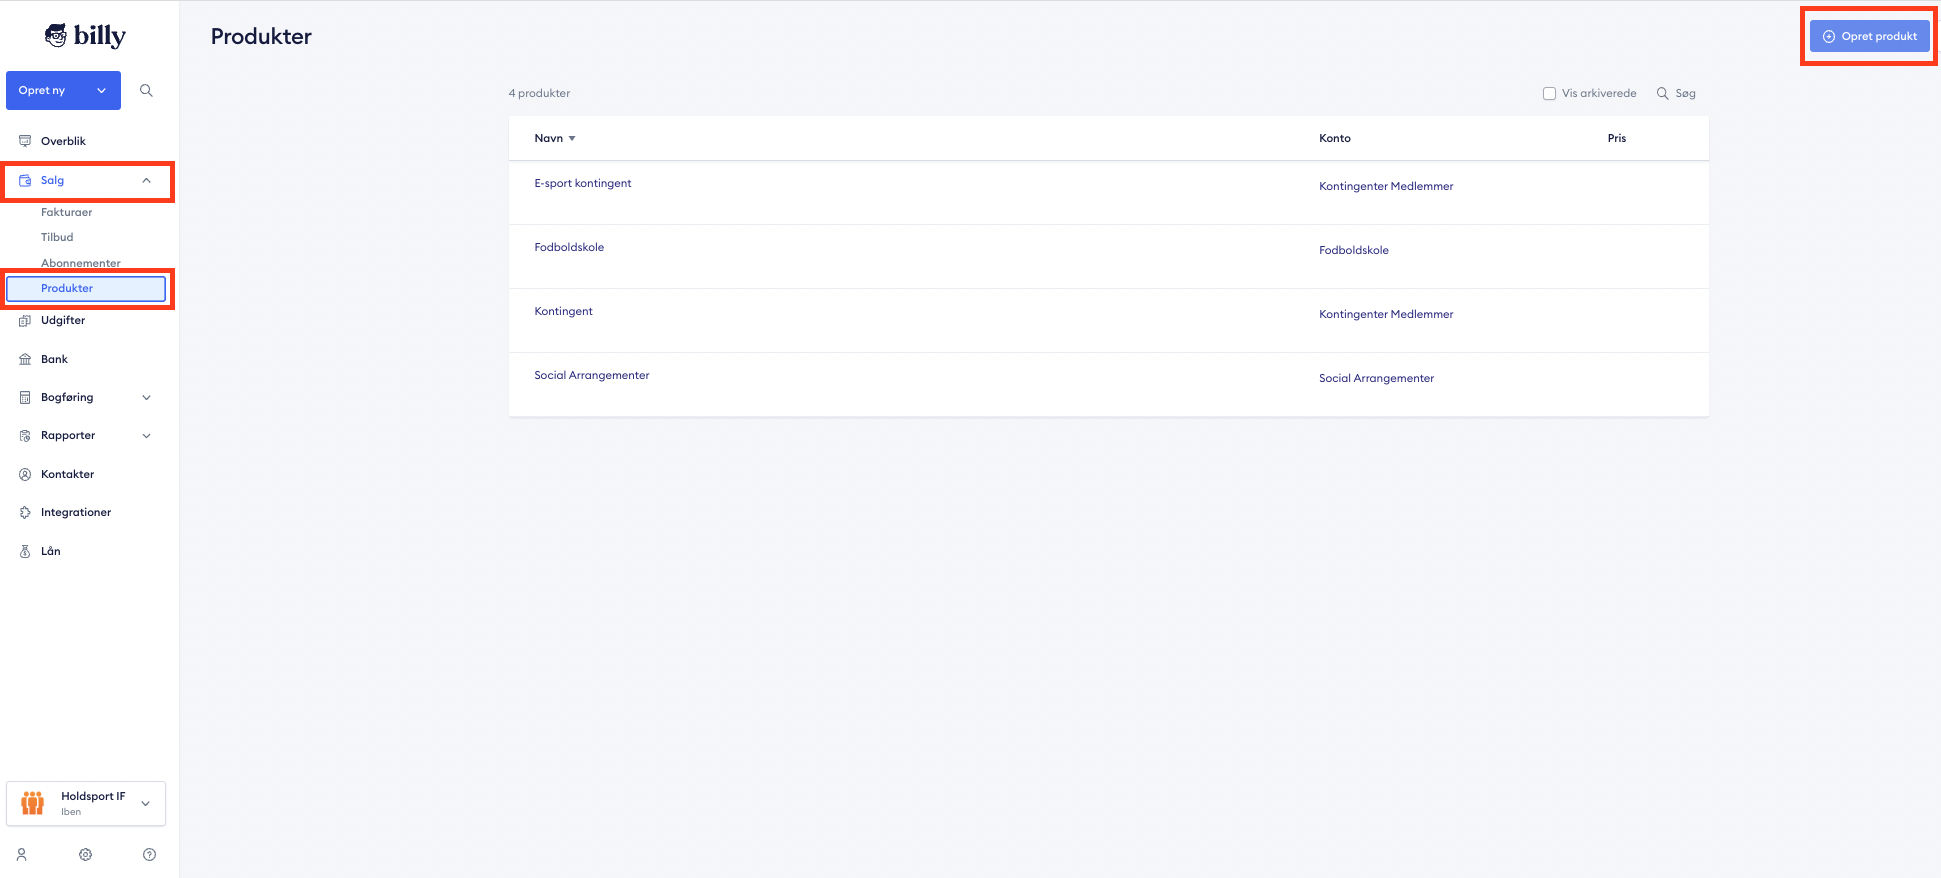Open the settings gear icon
The width and height of the screenshot is (1941, 878).
coord(86,855)
